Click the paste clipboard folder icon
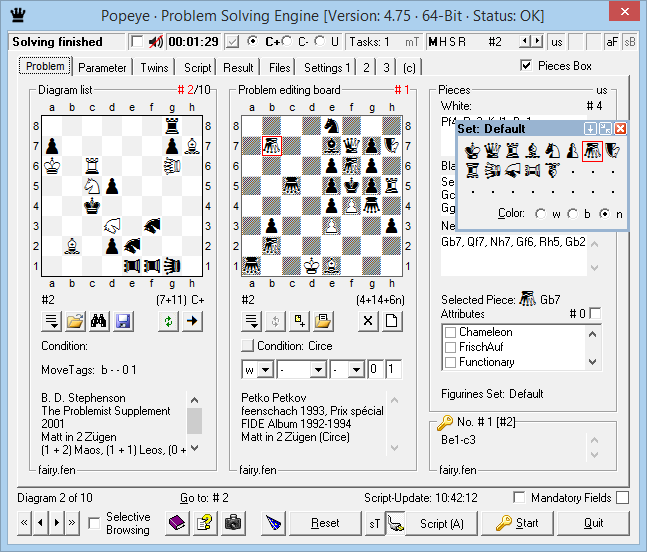647x552 pixels. click(x=323, y=321)
